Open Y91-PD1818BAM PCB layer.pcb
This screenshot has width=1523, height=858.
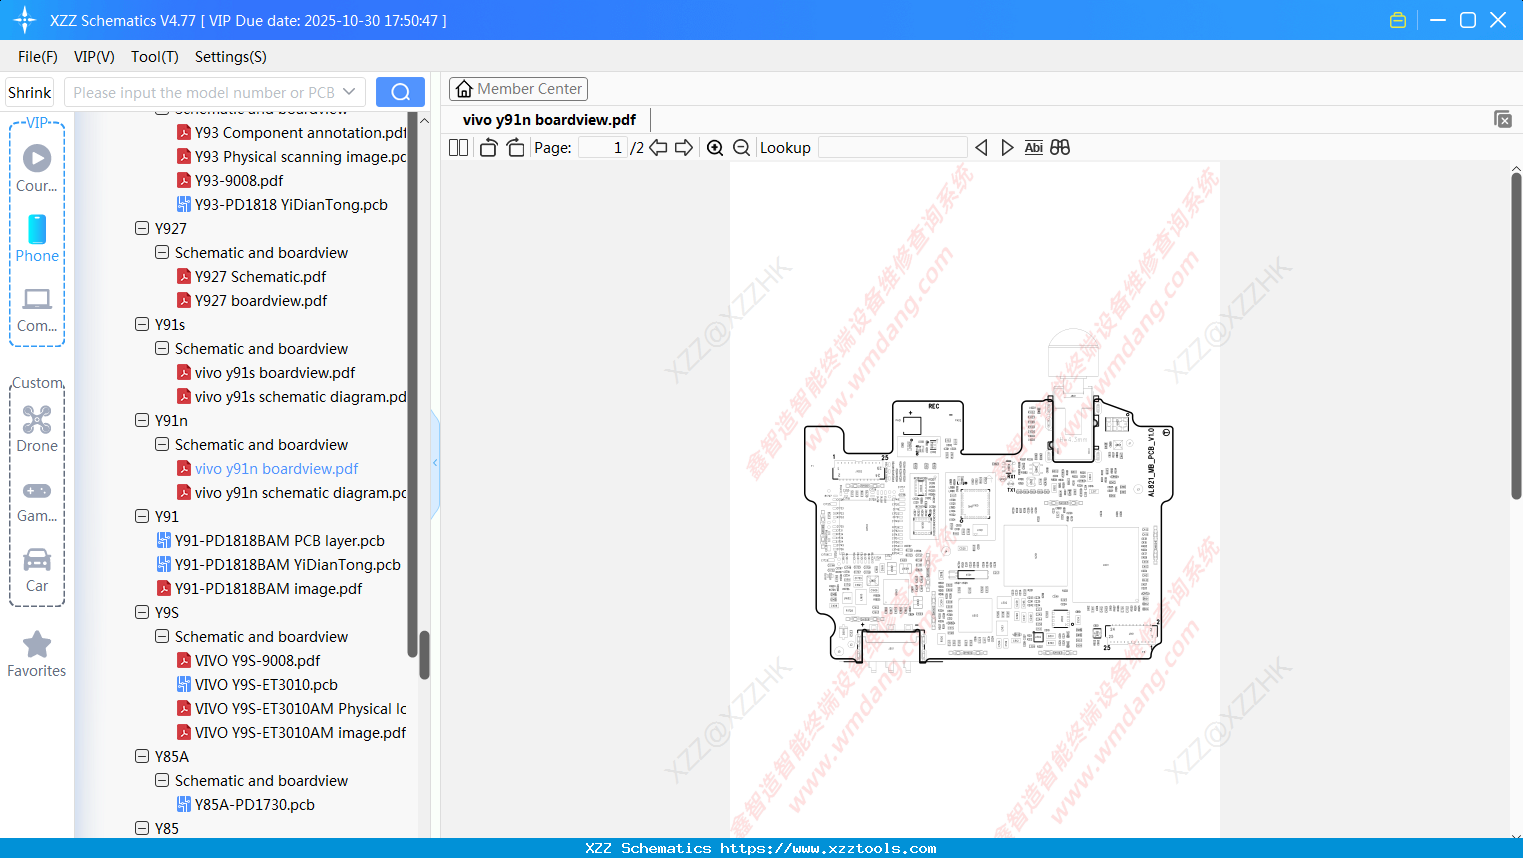pos(271,540)
